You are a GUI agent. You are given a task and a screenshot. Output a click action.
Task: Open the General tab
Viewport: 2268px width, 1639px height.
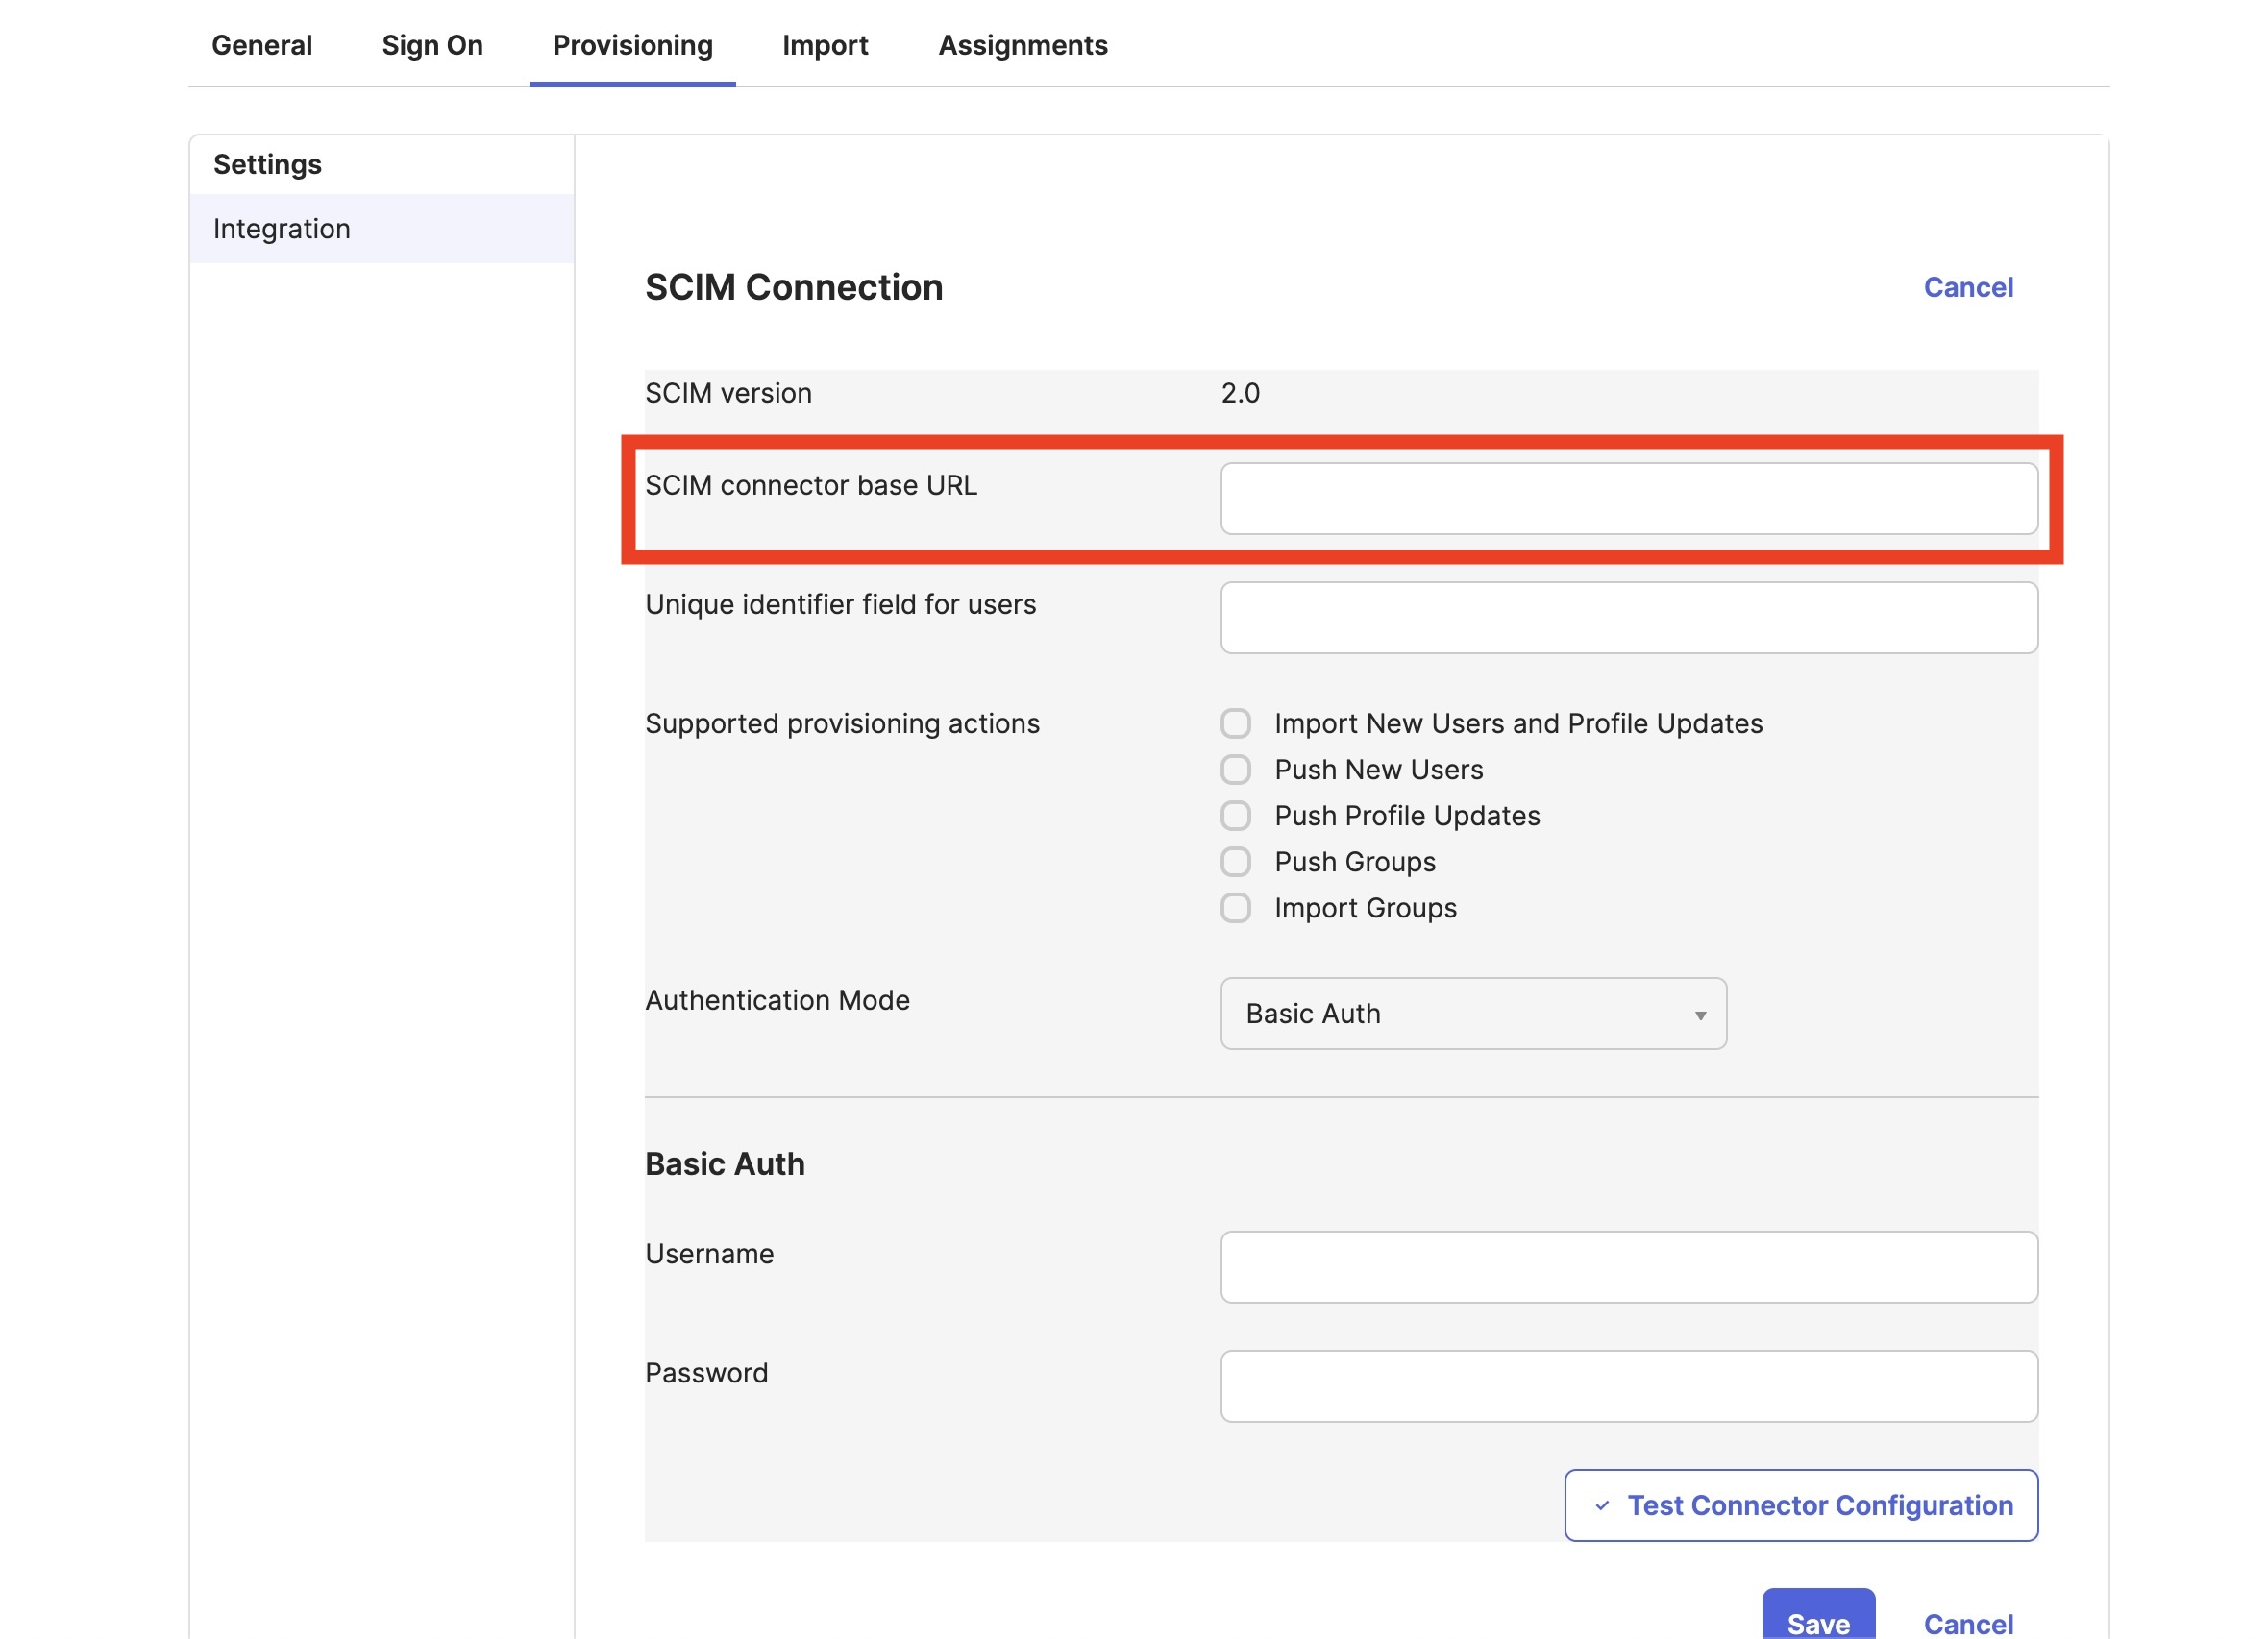pos(261,46)
